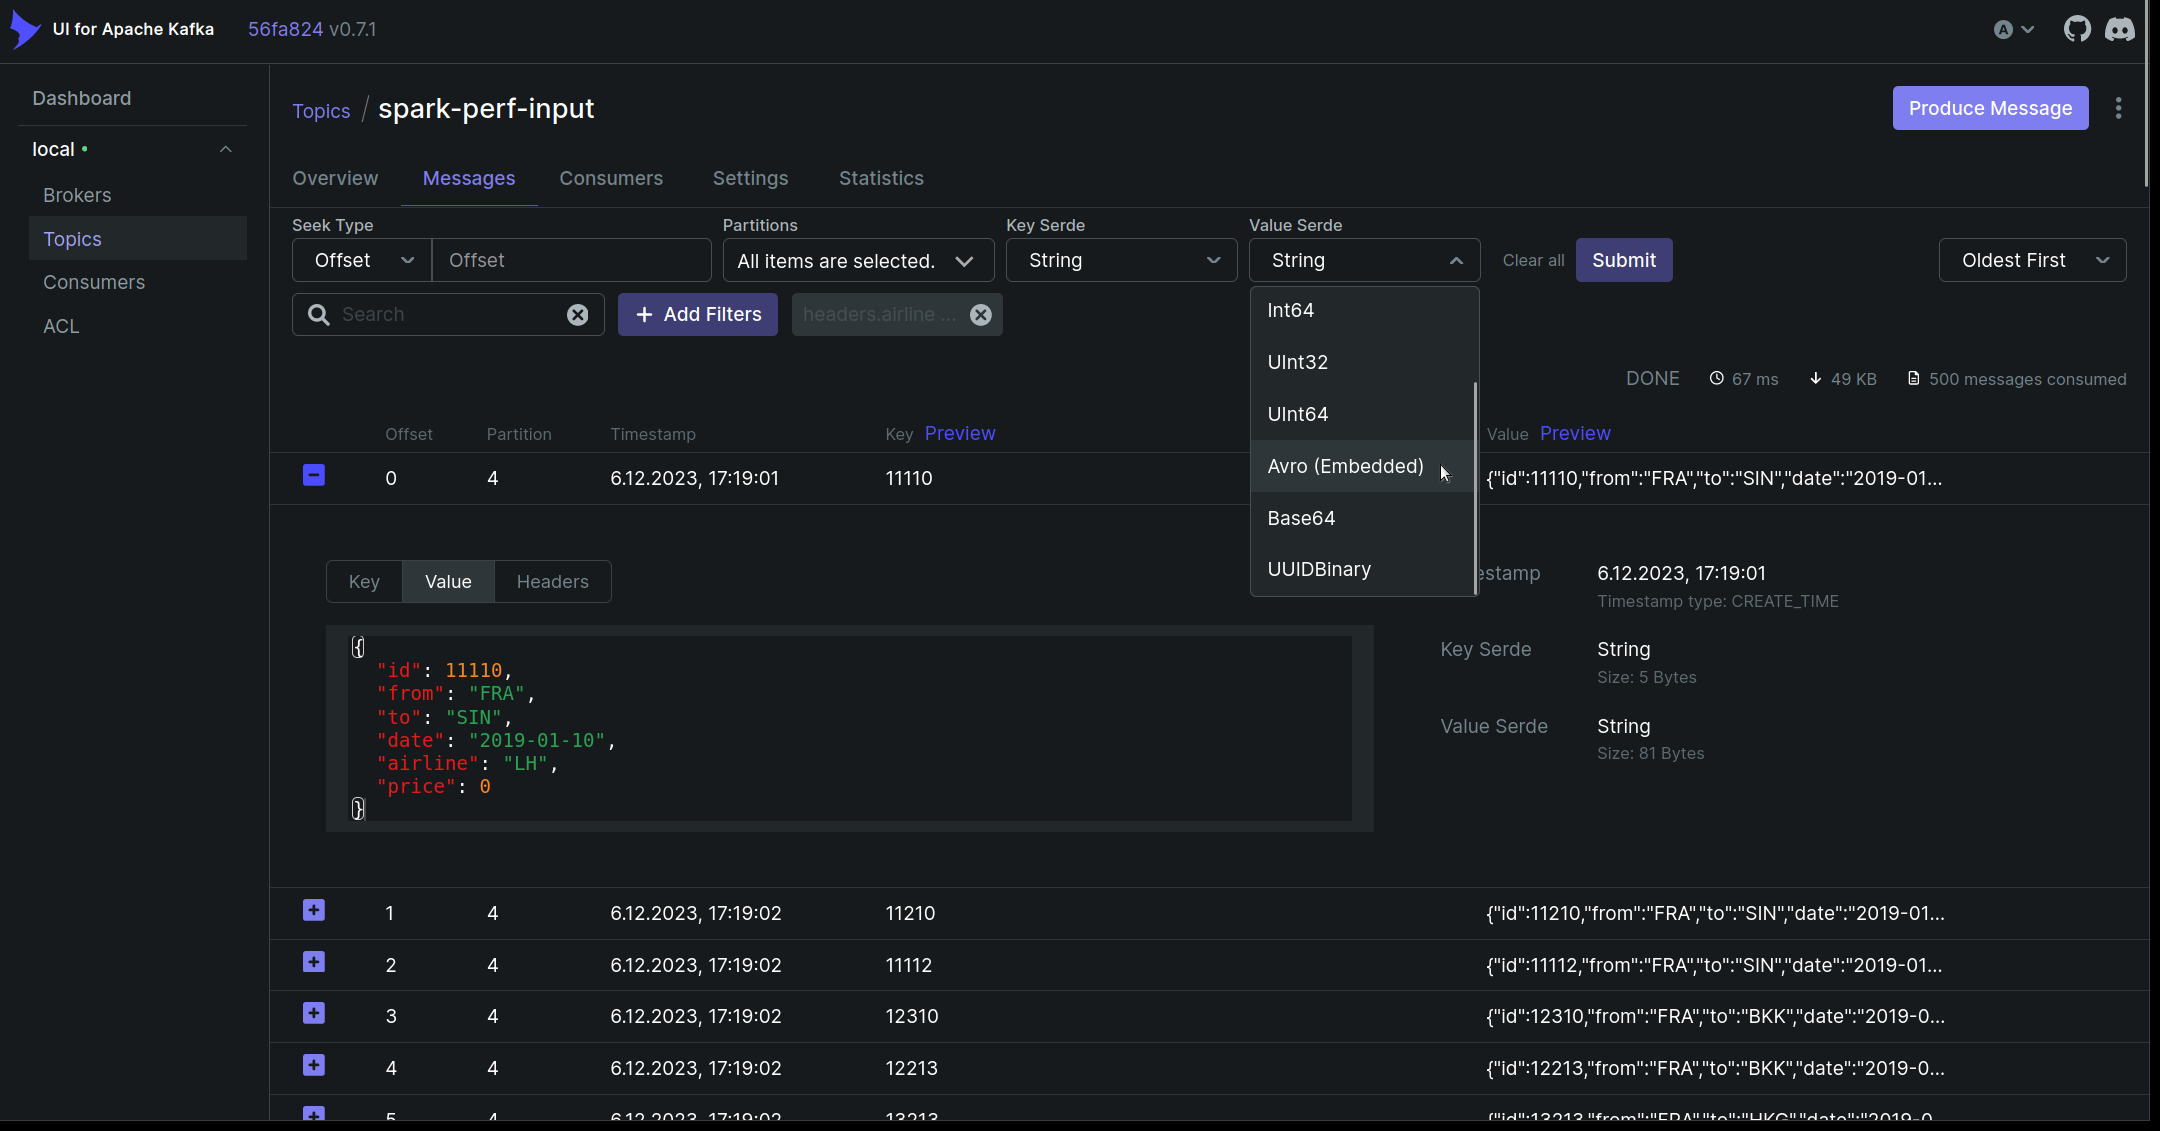
Task: Click the Offset input field
Action: [x=571, y=260]
